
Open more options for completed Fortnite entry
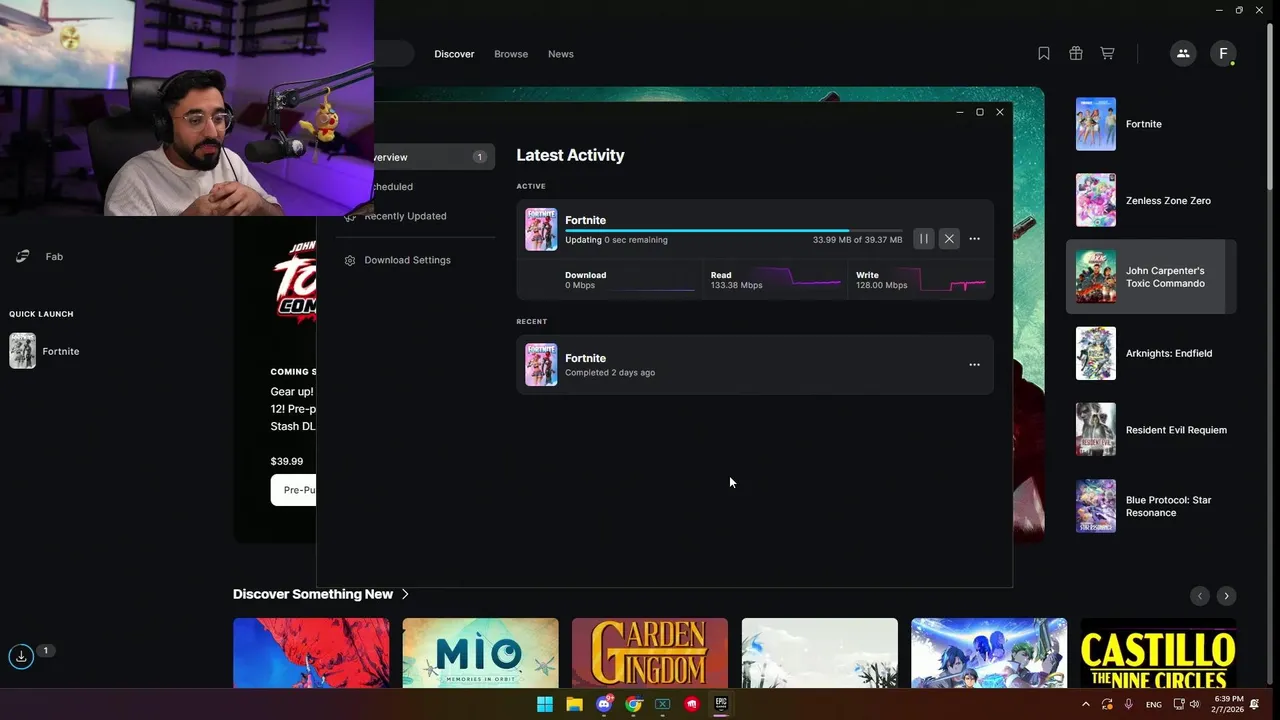(x=974, y=365)
